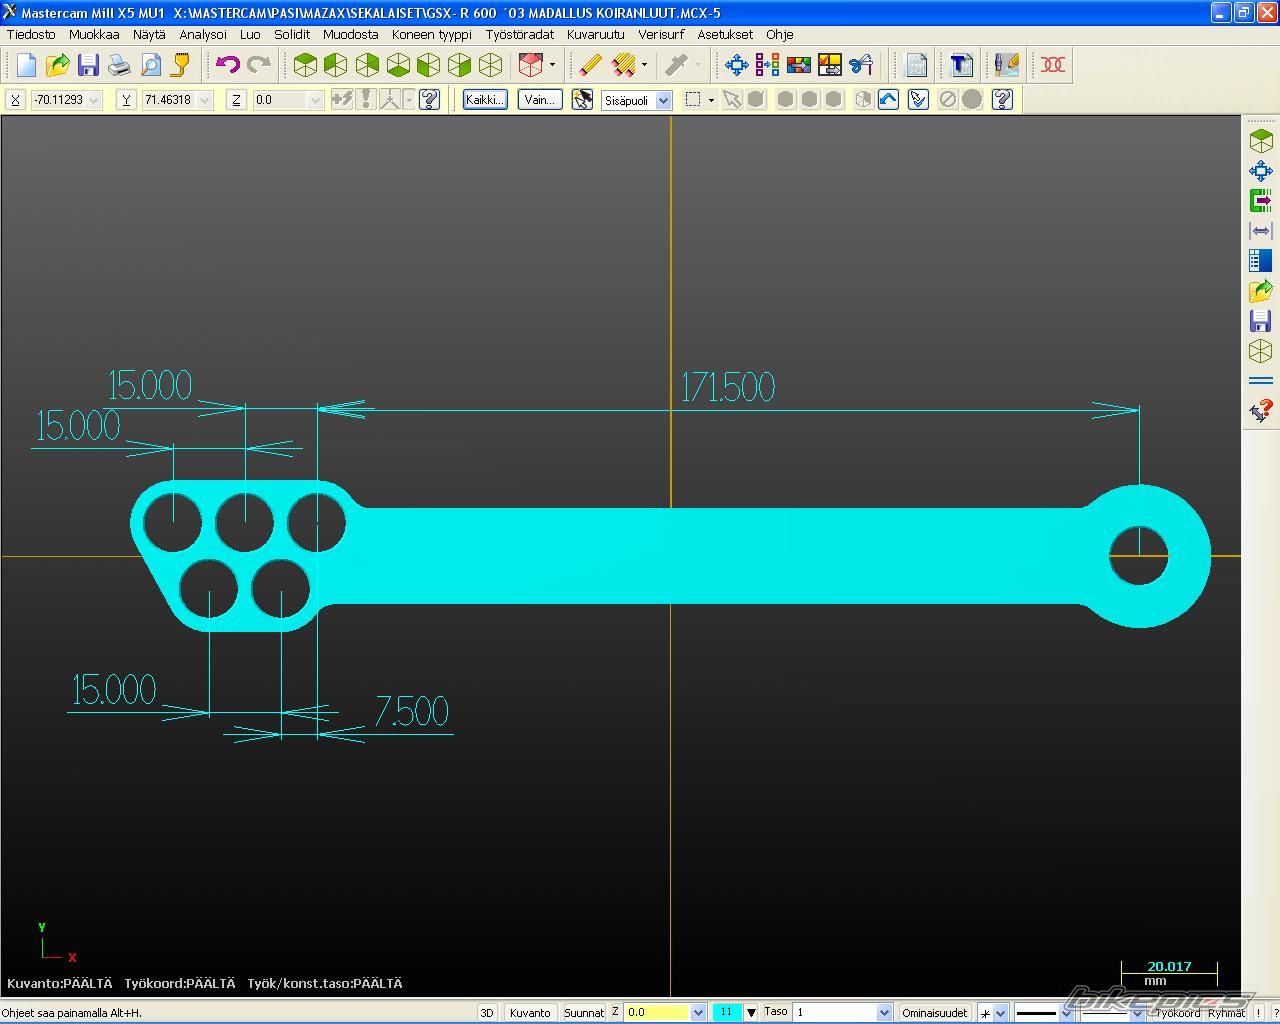This screenshot has width=1280, height=1024.
Task: Click the yellow pencil sketch icon
Action: (590, 65)
